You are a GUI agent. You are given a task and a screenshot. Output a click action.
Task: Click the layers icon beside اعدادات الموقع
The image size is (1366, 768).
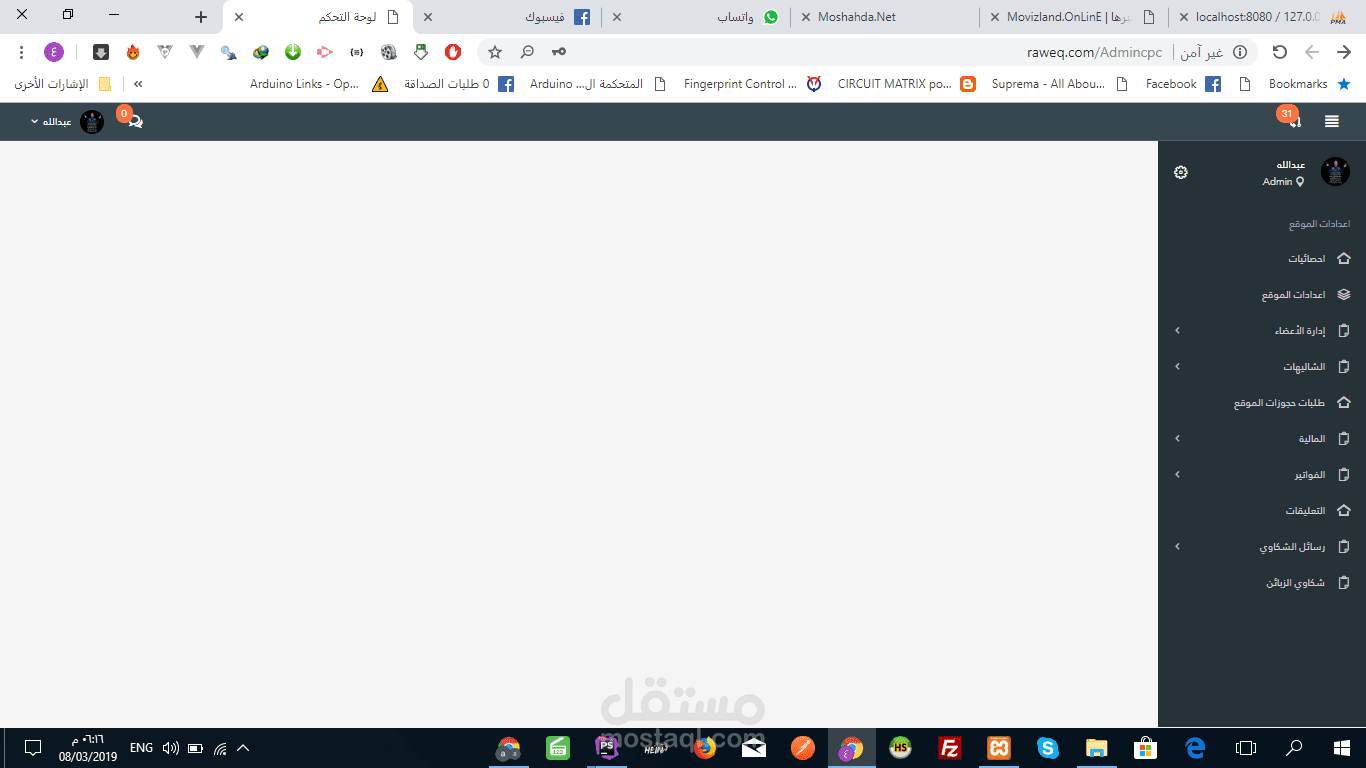click(1343, 295)
